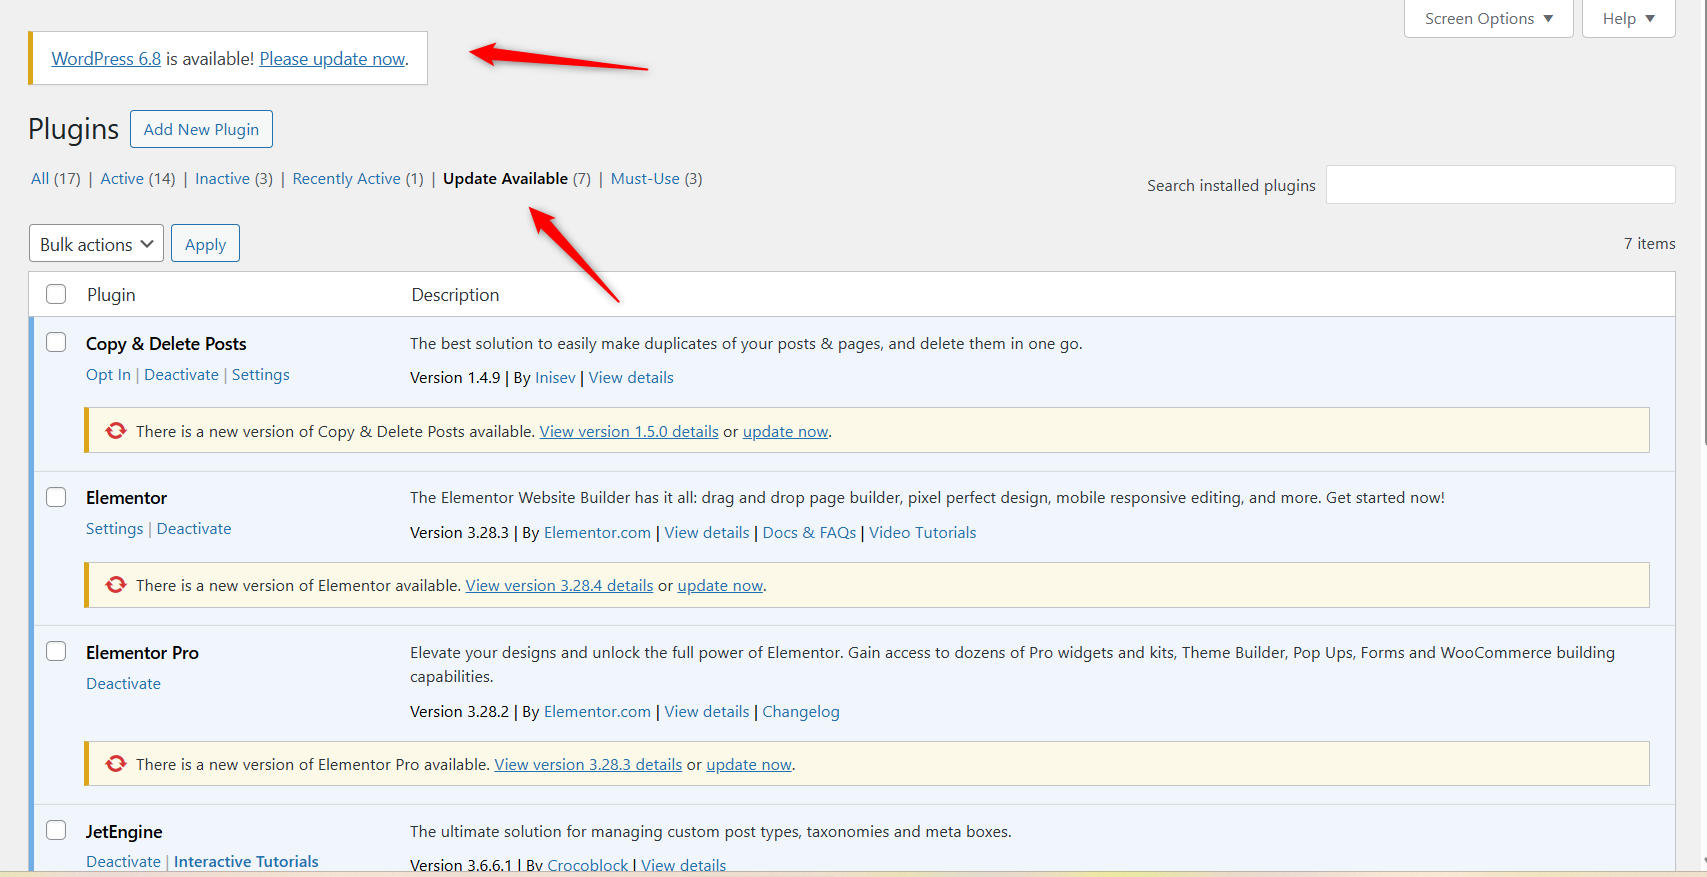The width and height of the screenshot is (1707, 877).
Task: Show Recently Active (1) plugins
Action: pyautogui.click(x=358, y=179)
